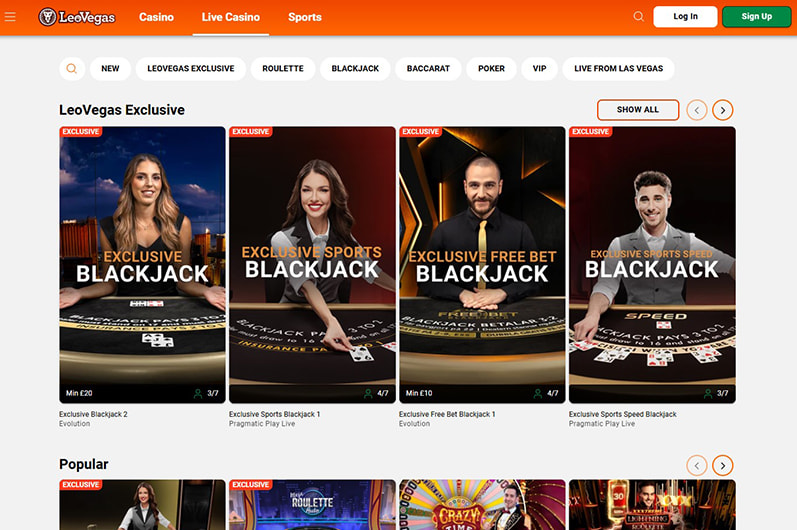The image size is (797, 530).
Task: Choose the BACCARAT category filter
Action: 428,68
